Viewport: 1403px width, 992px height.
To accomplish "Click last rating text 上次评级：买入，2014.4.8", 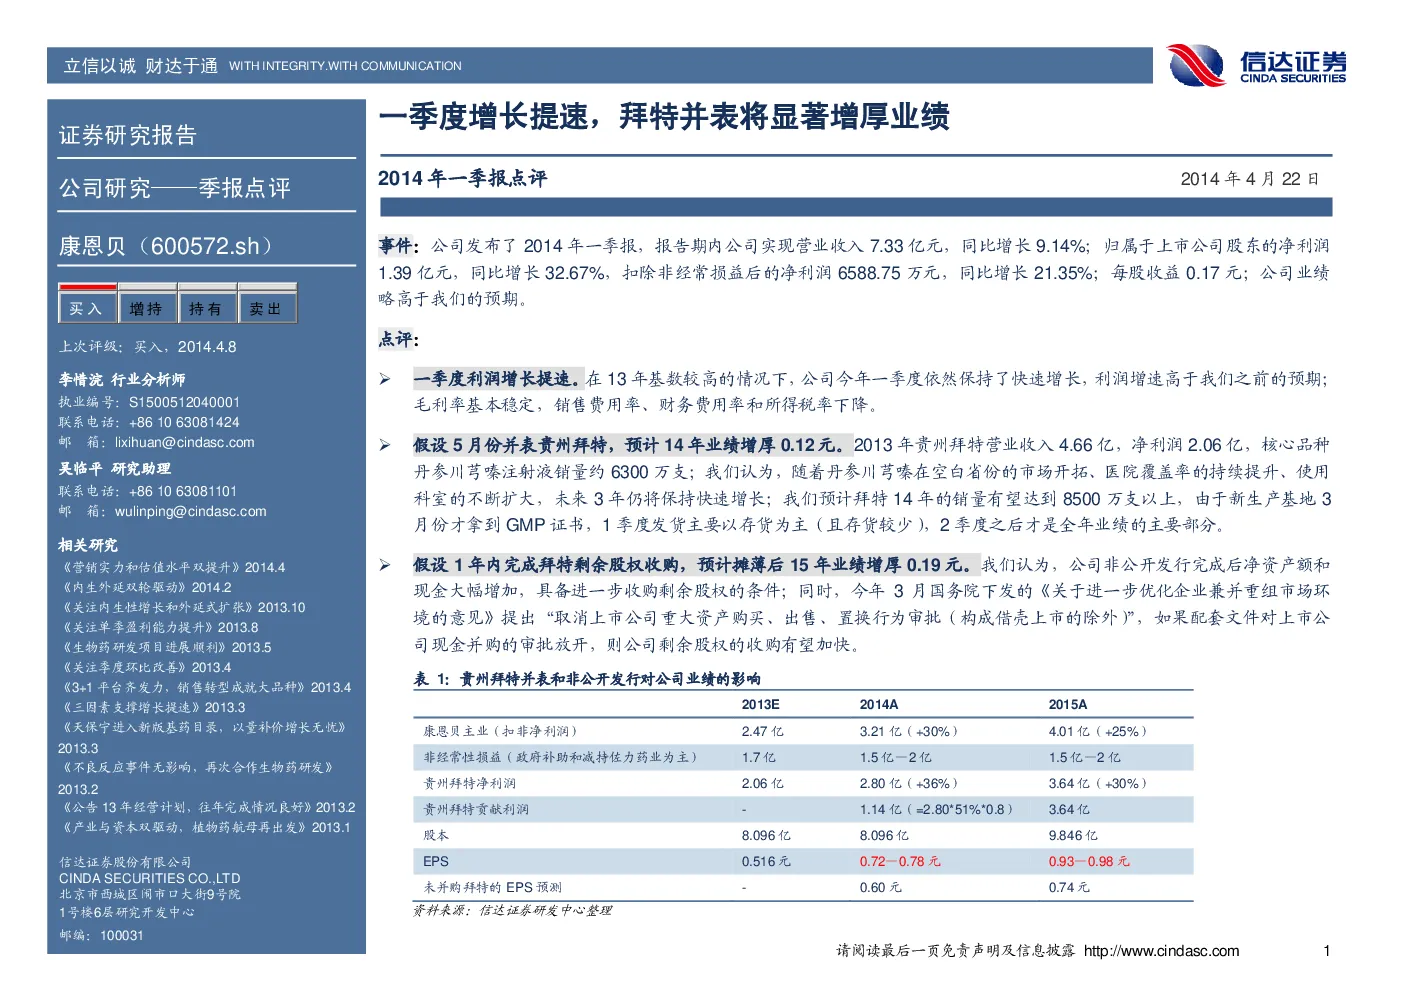I will pyautogui.click(x=148, y=347).
